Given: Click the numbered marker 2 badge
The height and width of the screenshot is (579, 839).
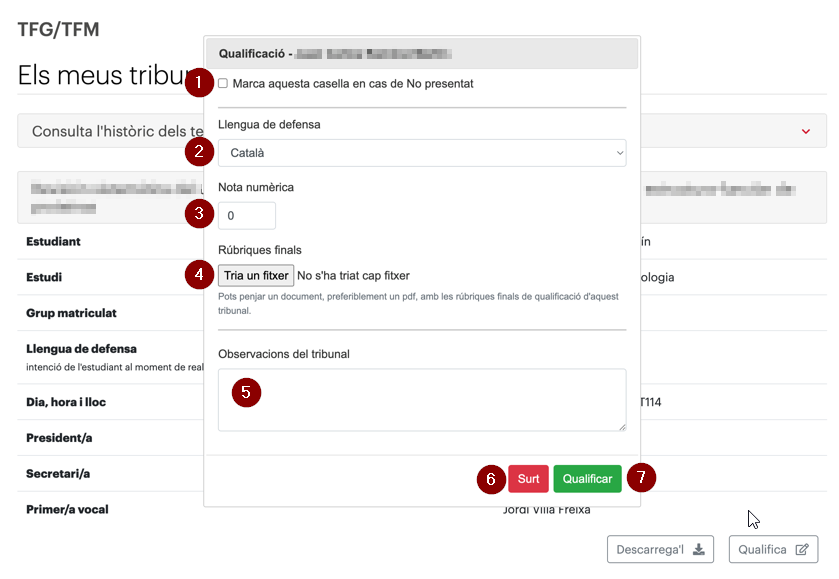Looking at the screenshot, I should pyautogui.click(x=200, y=151).
